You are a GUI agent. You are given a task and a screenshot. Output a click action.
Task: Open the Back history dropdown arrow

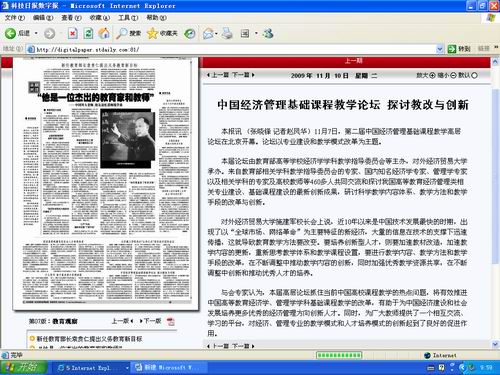[36, 33]
